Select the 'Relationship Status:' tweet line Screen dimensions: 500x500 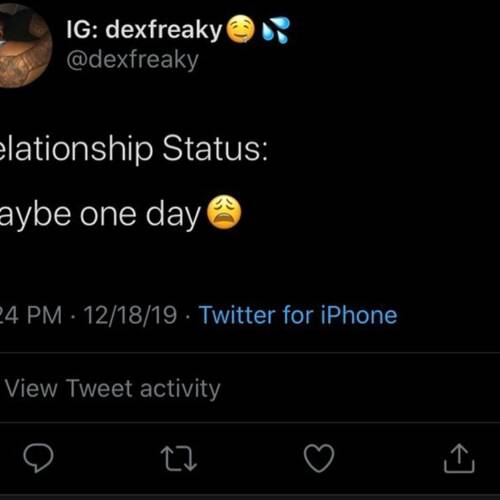(133, 149)
